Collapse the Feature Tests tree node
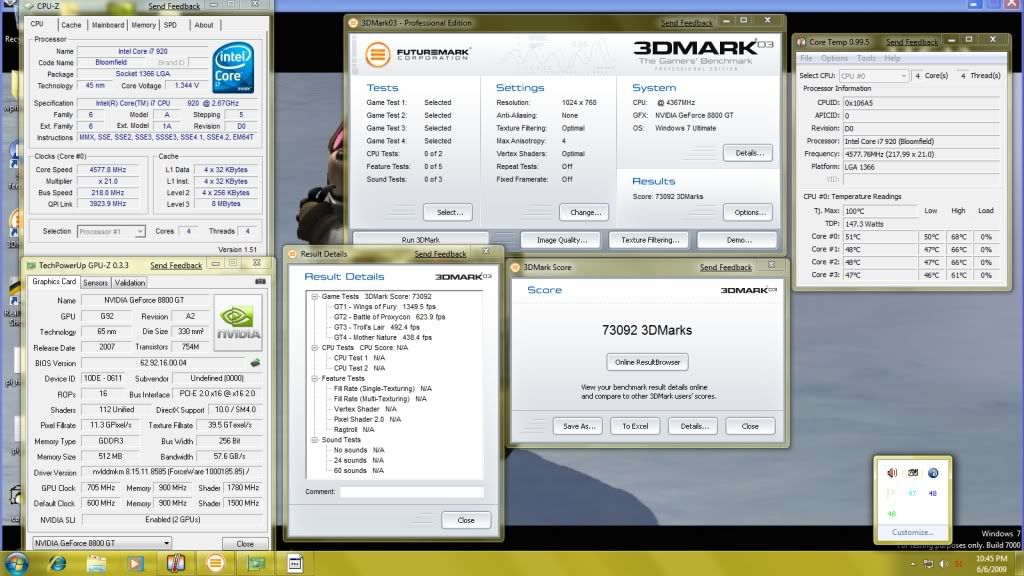Viewport: 1024px width, 576px height. 315,378
